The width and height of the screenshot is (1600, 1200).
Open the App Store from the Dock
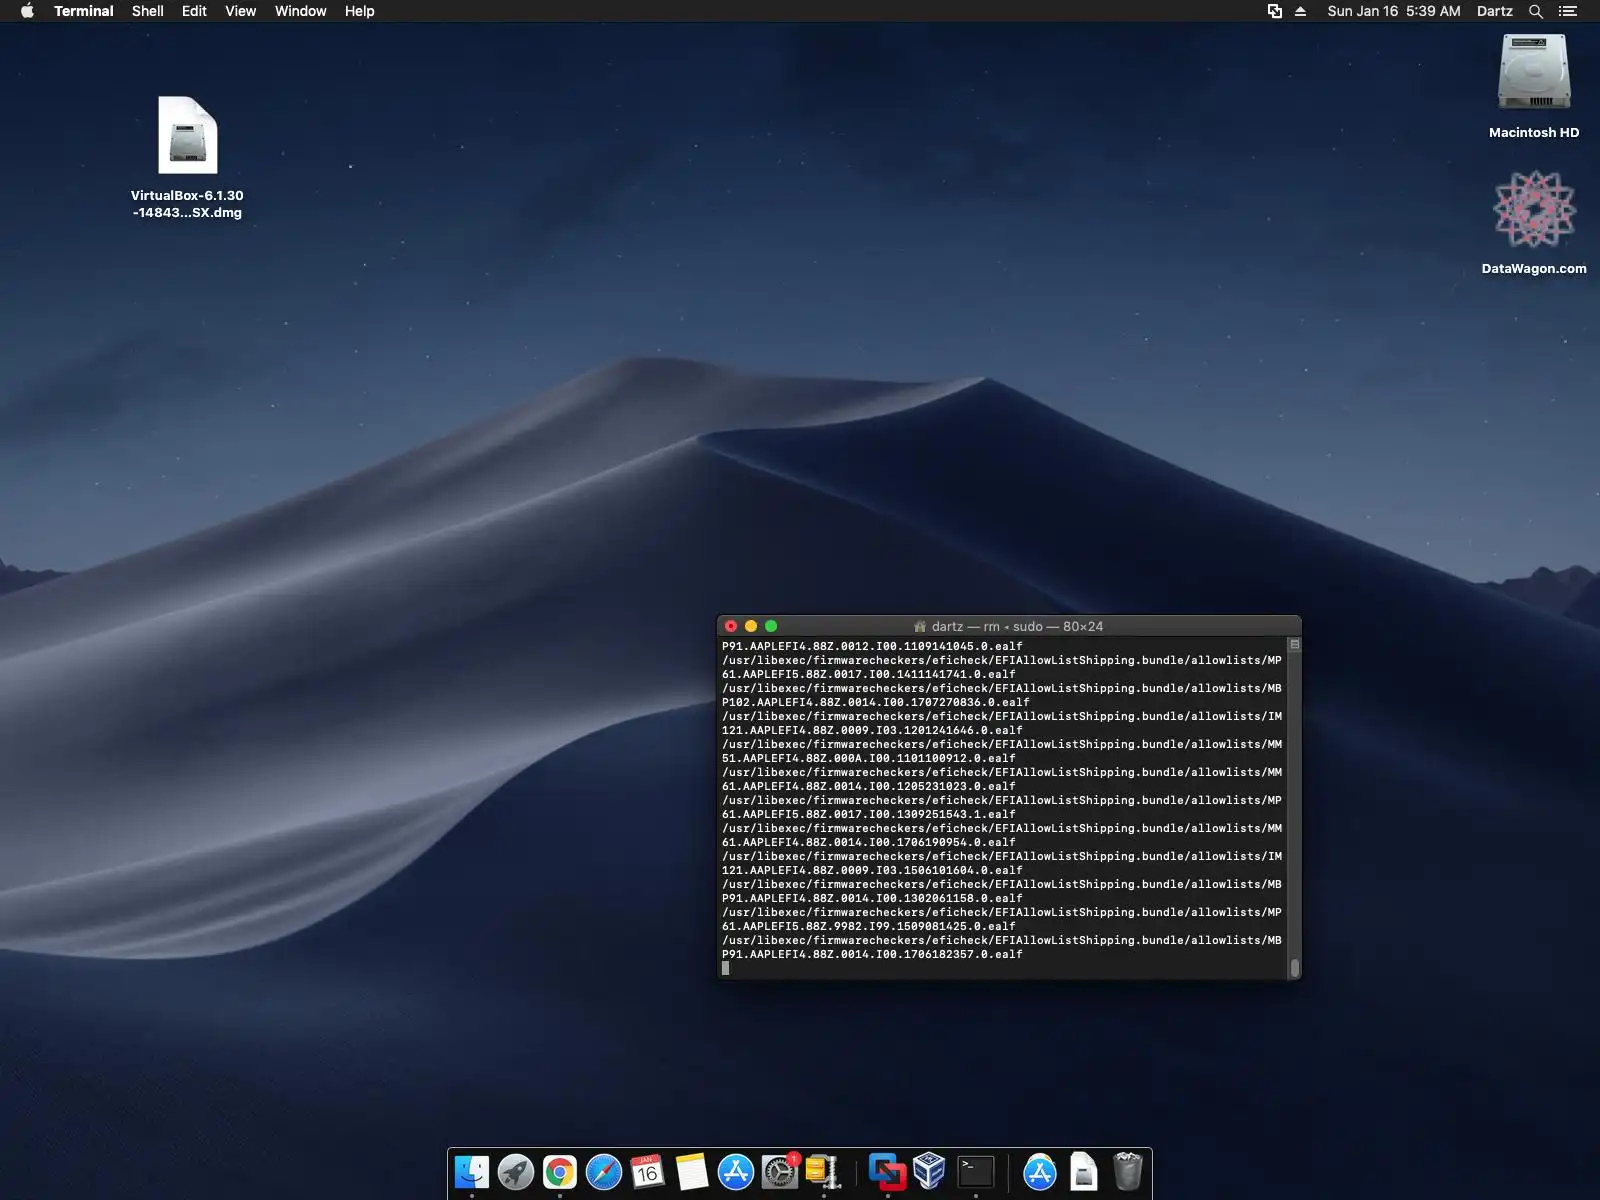pos(736,1172)
